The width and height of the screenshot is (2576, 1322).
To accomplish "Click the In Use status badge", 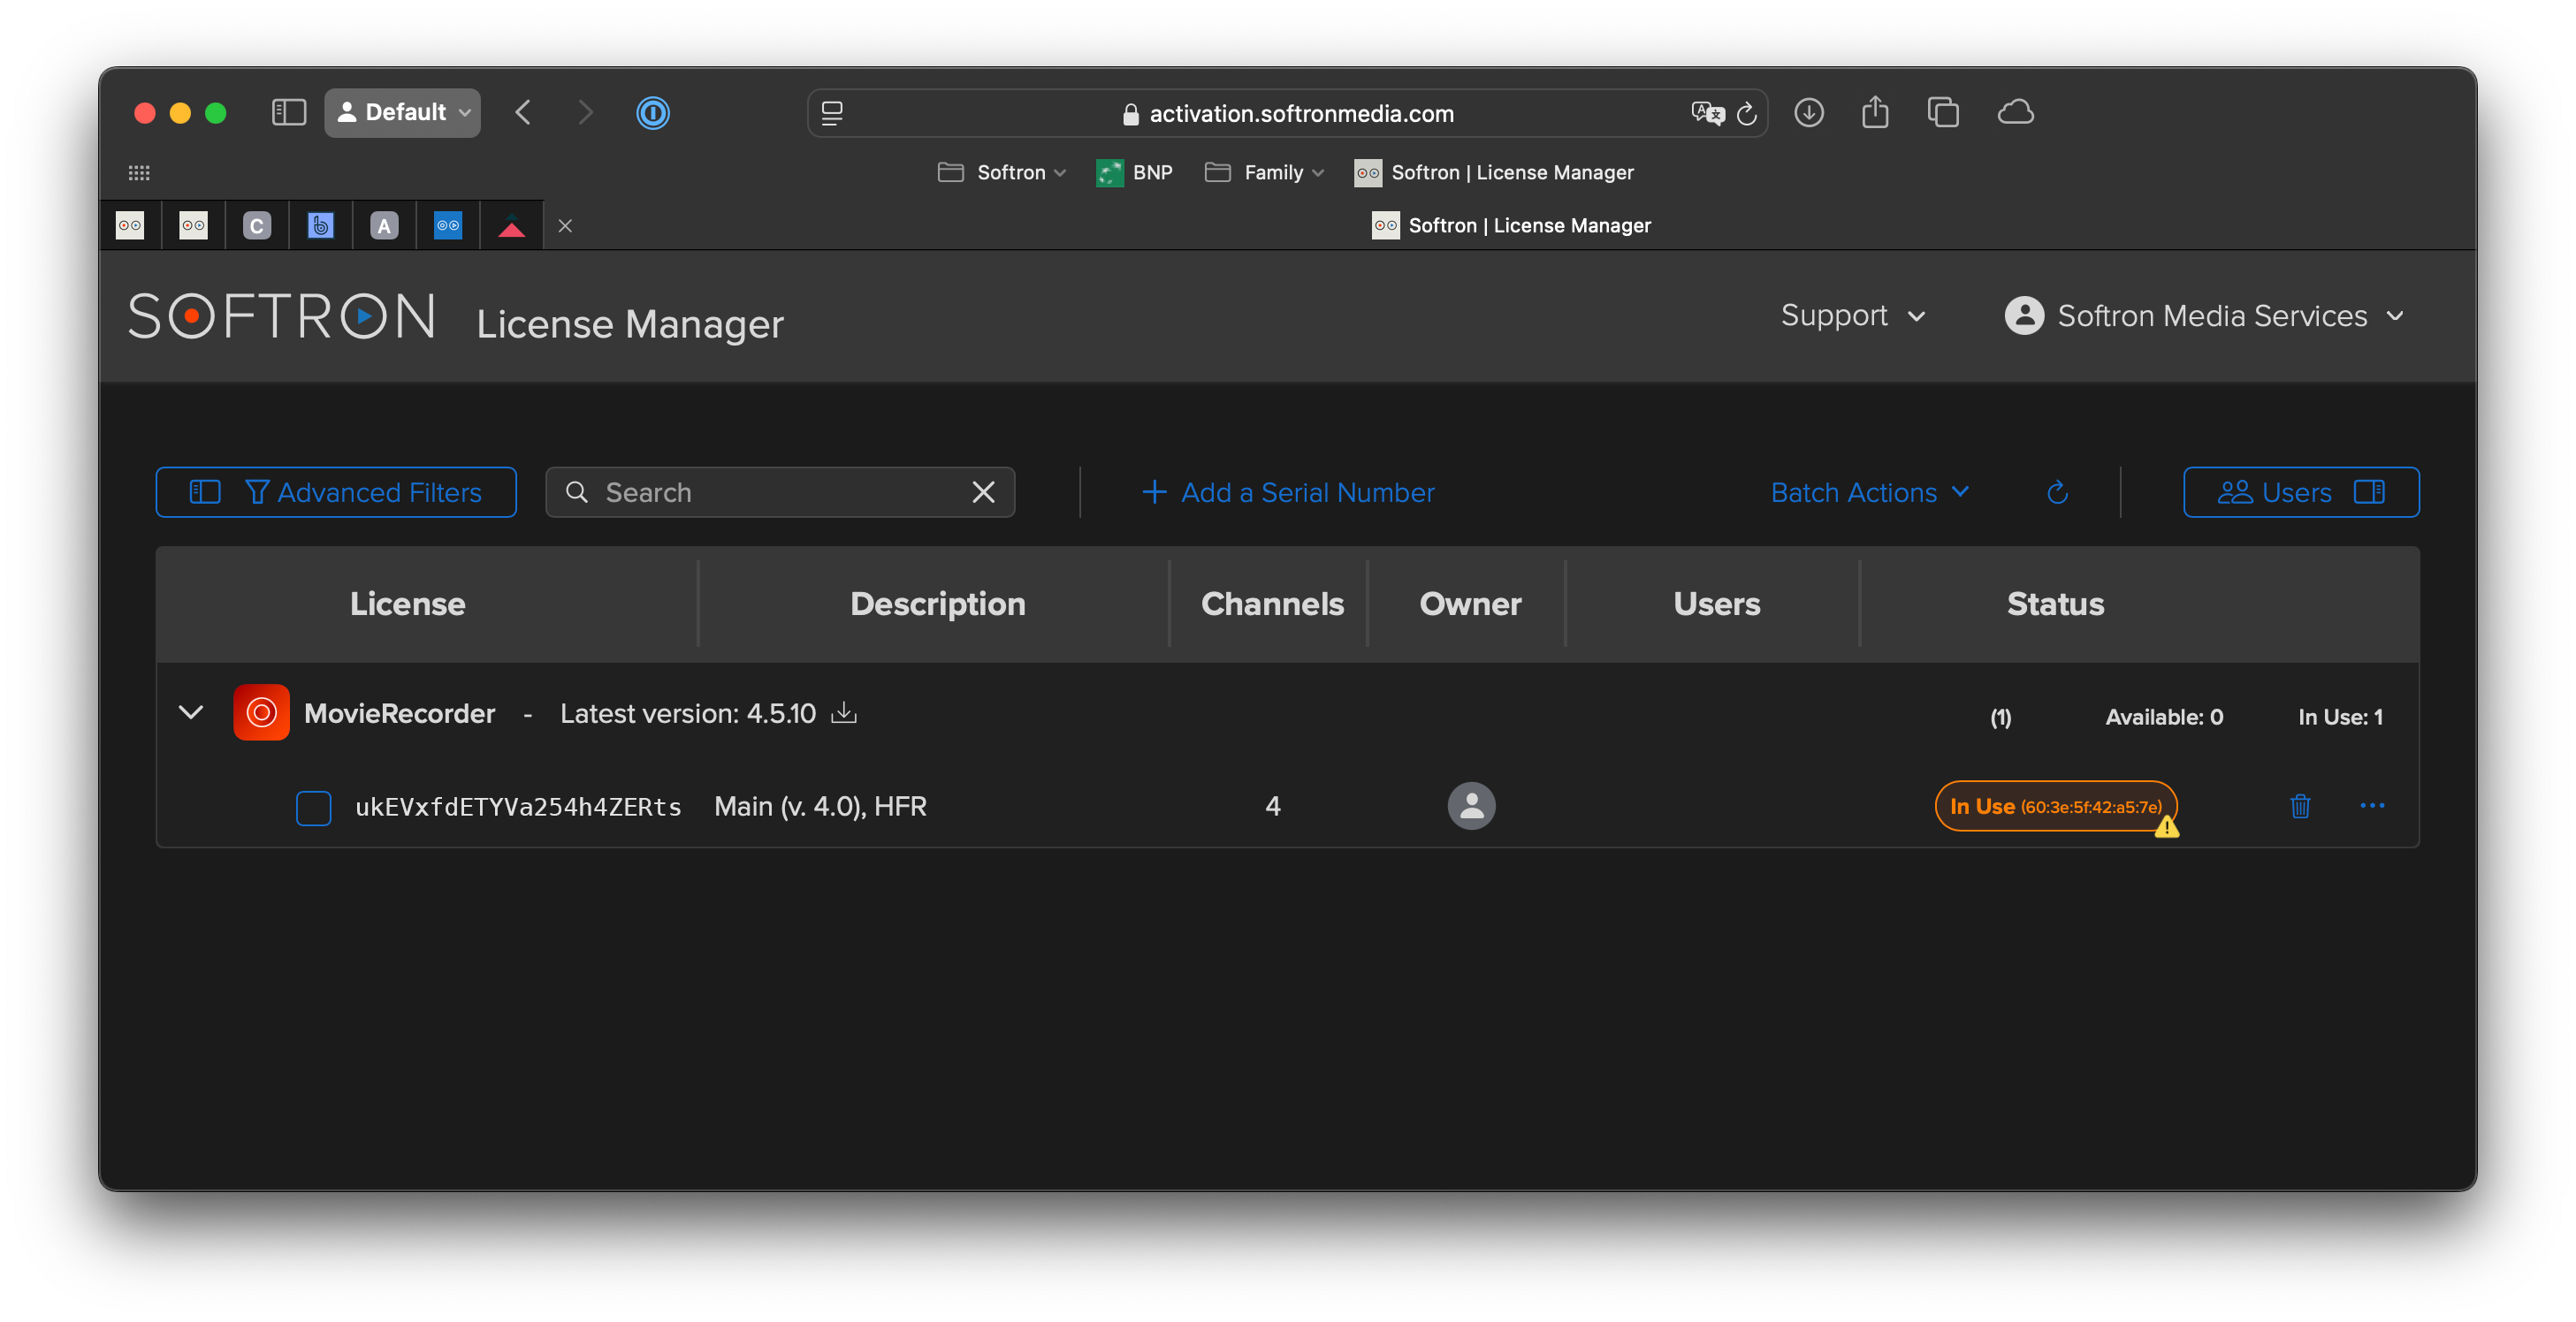I will point(2055,806).
